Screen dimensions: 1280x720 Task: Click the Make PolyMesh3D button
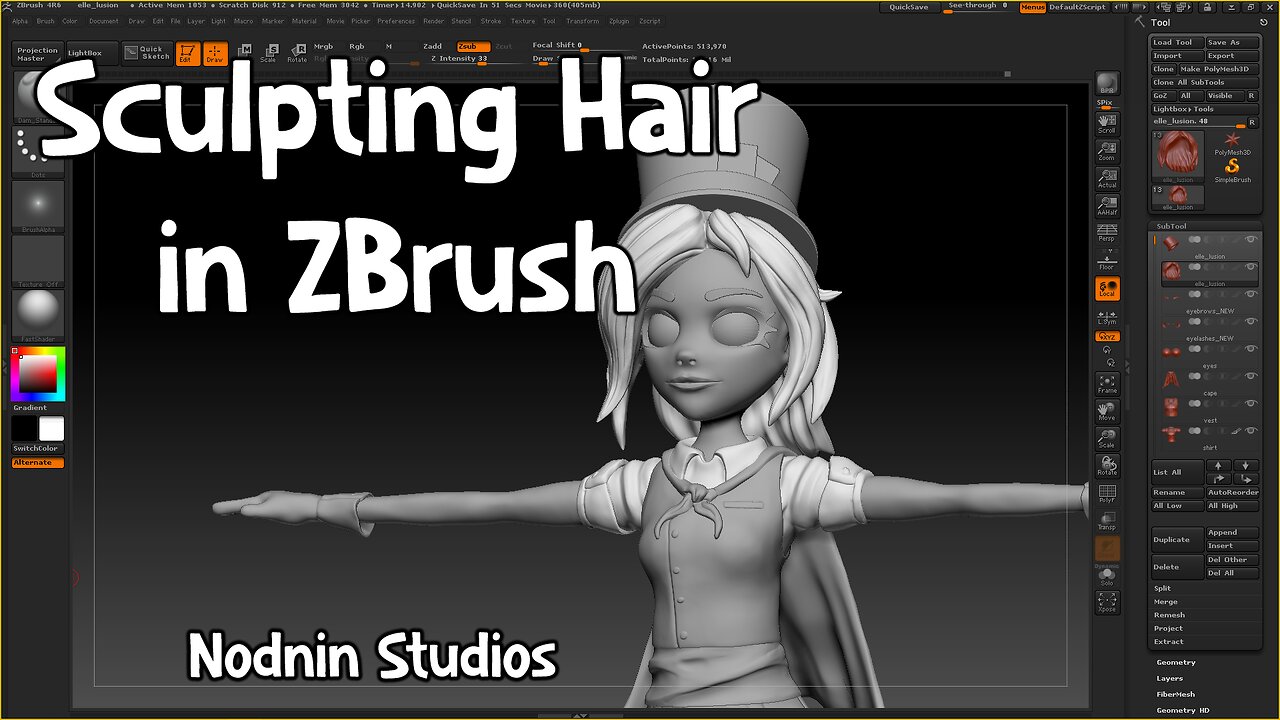(x=1218, y=69)
